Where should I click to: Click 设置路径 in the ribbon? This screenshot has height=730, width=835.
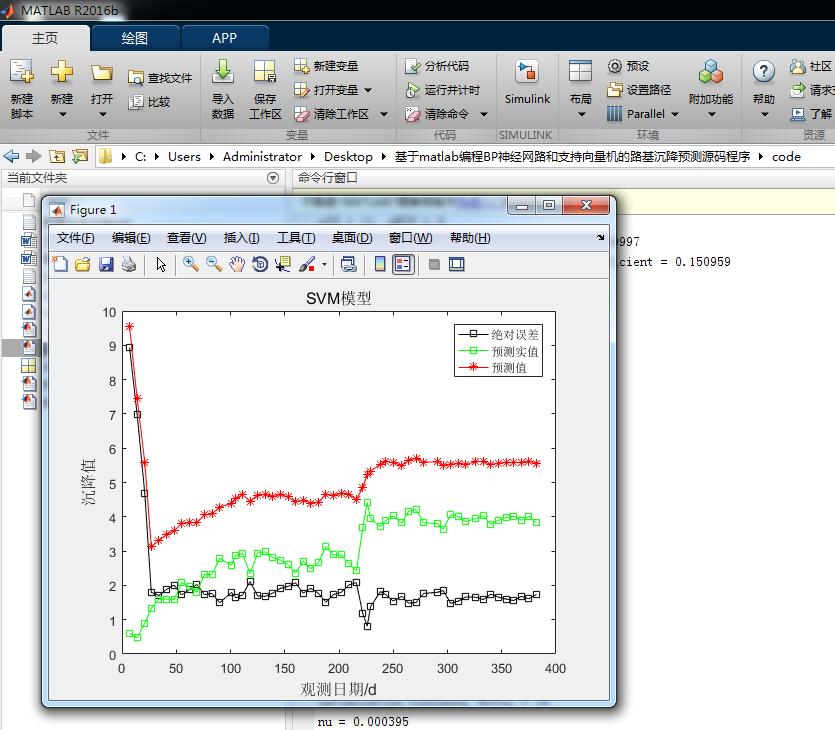click(639, 90)
